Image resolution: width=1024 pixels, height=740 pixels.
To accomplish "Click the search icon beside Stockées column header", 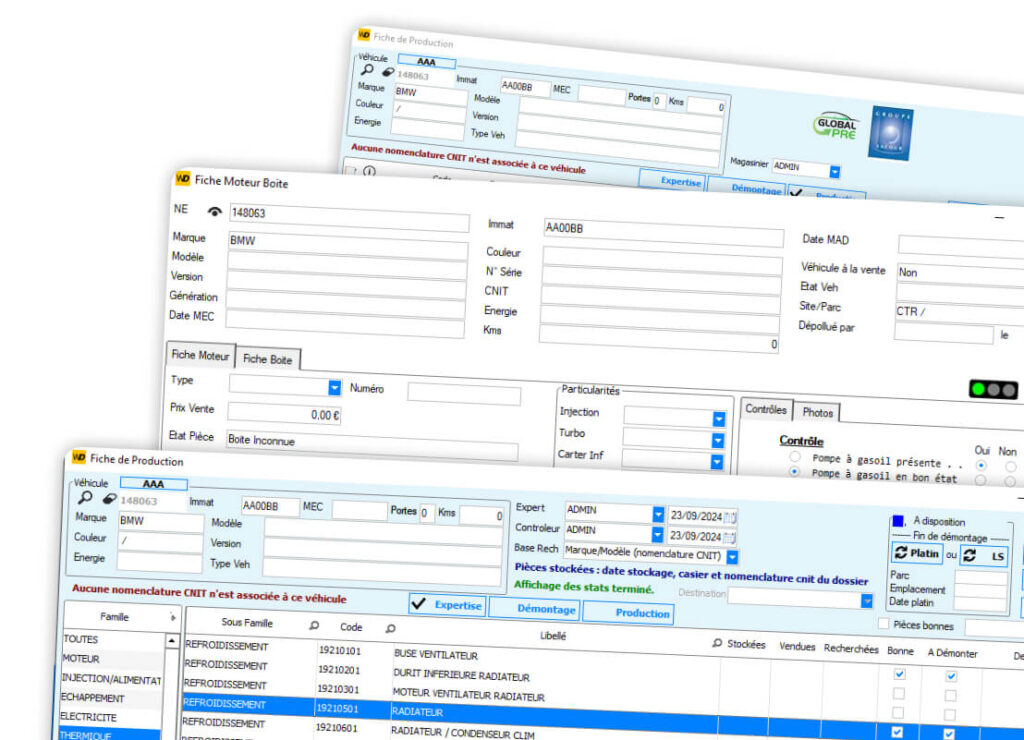I will click(718, 643).
